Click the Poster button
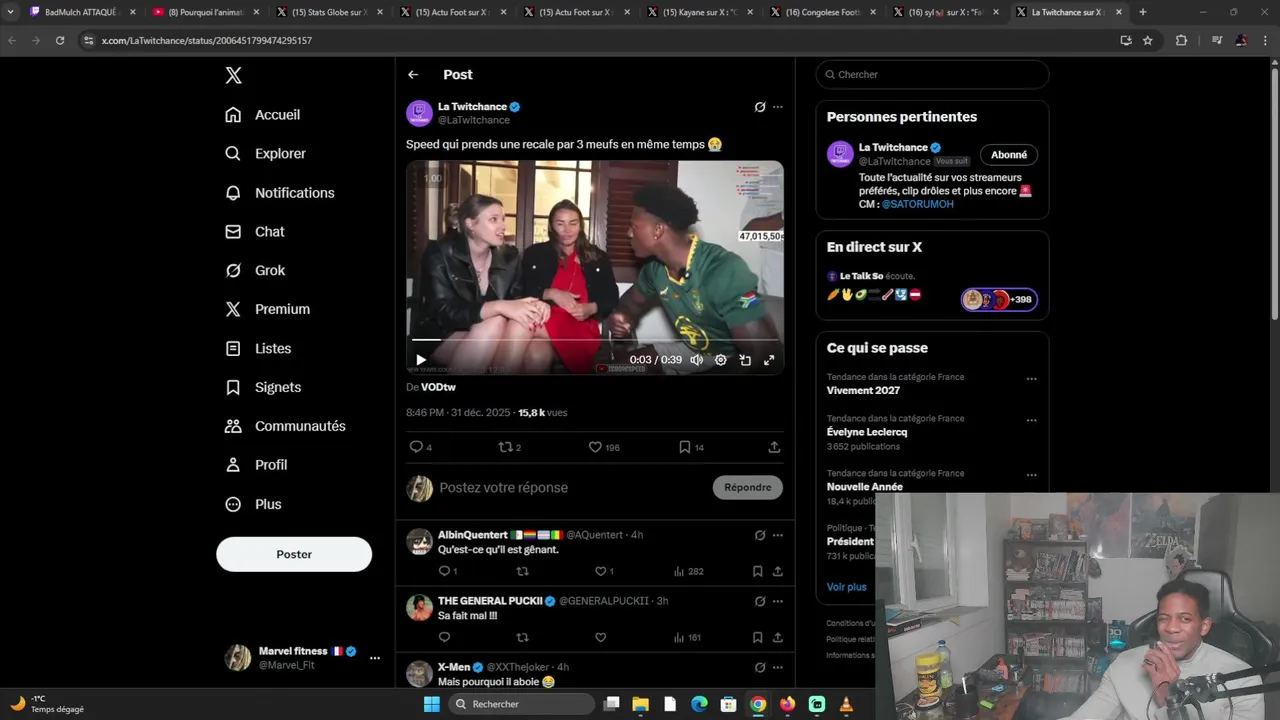 click(x=294, y=554)
